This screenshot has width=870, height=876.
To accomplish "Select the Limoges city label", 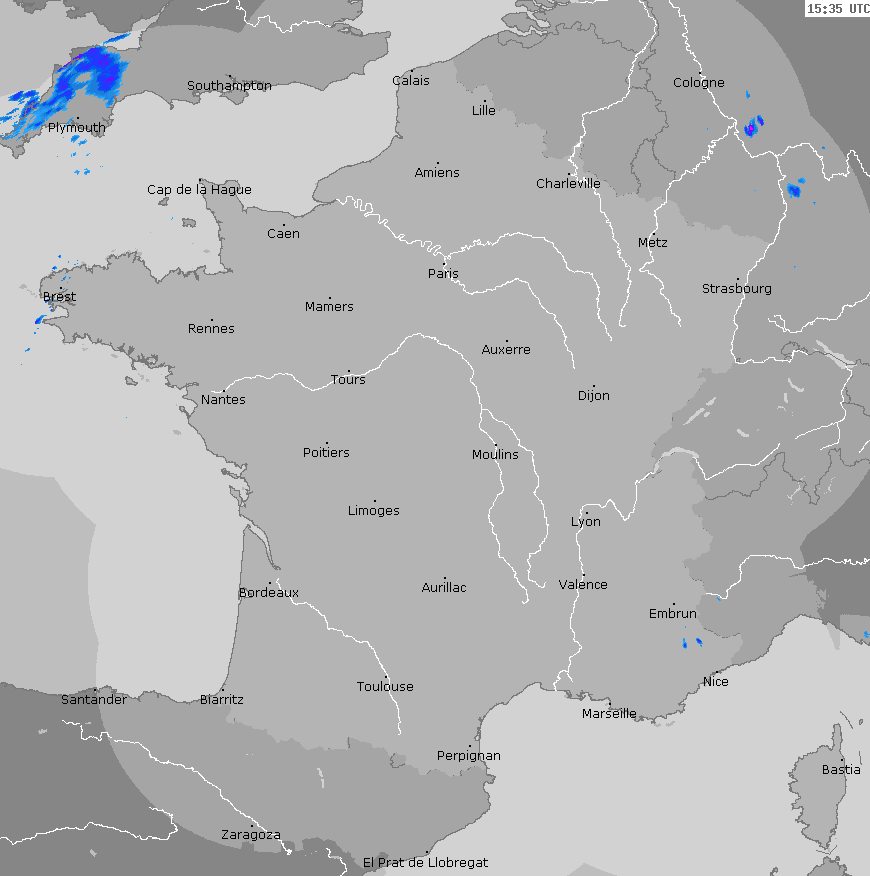I will (373, 510).
